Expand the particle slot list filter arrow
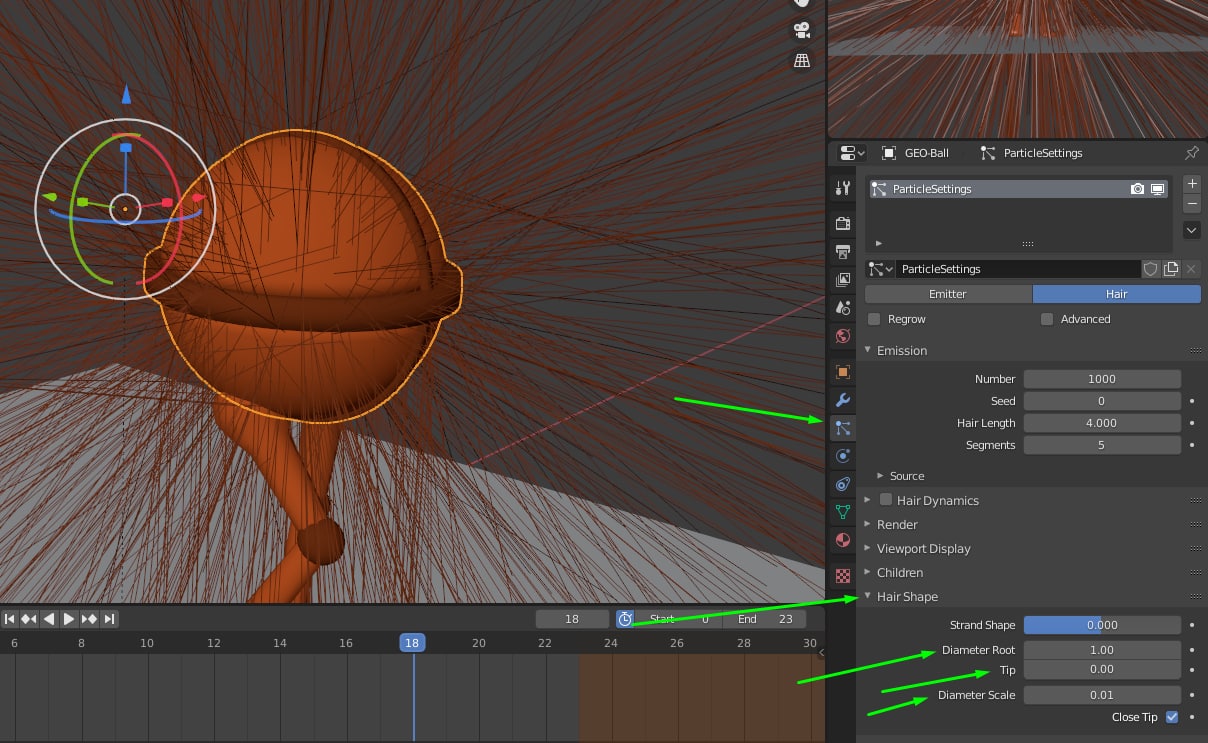This screenshot has width=1208, height=743. [x=879, y=243]
